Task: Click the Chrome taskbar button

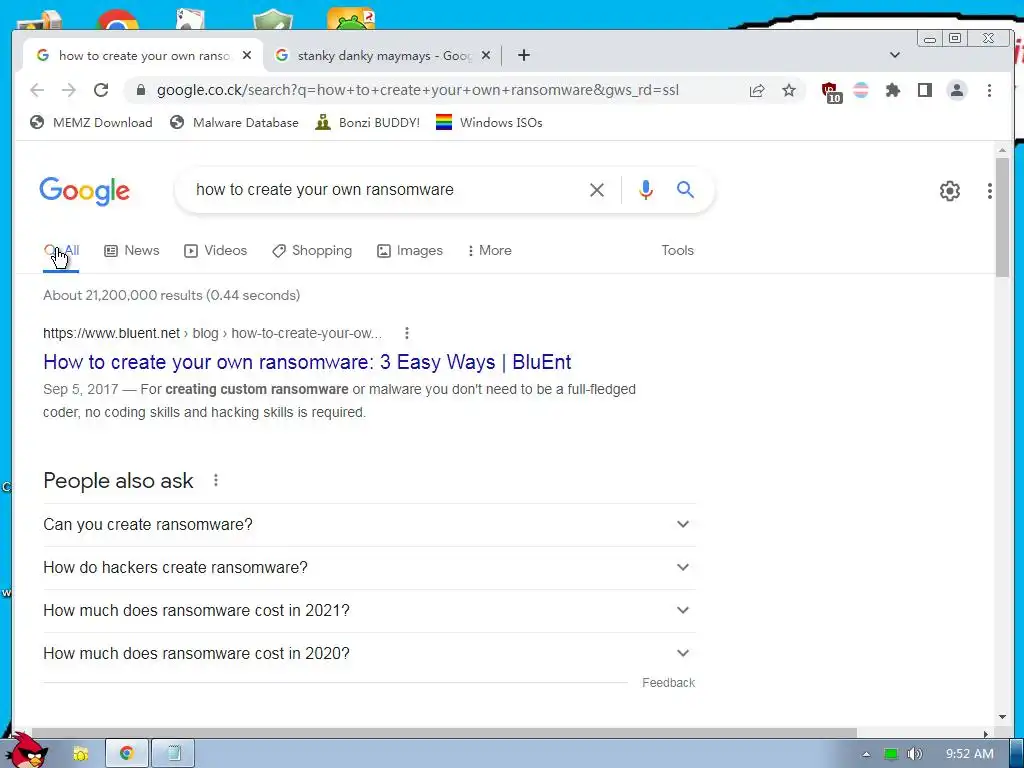Action: click(127, 754)
